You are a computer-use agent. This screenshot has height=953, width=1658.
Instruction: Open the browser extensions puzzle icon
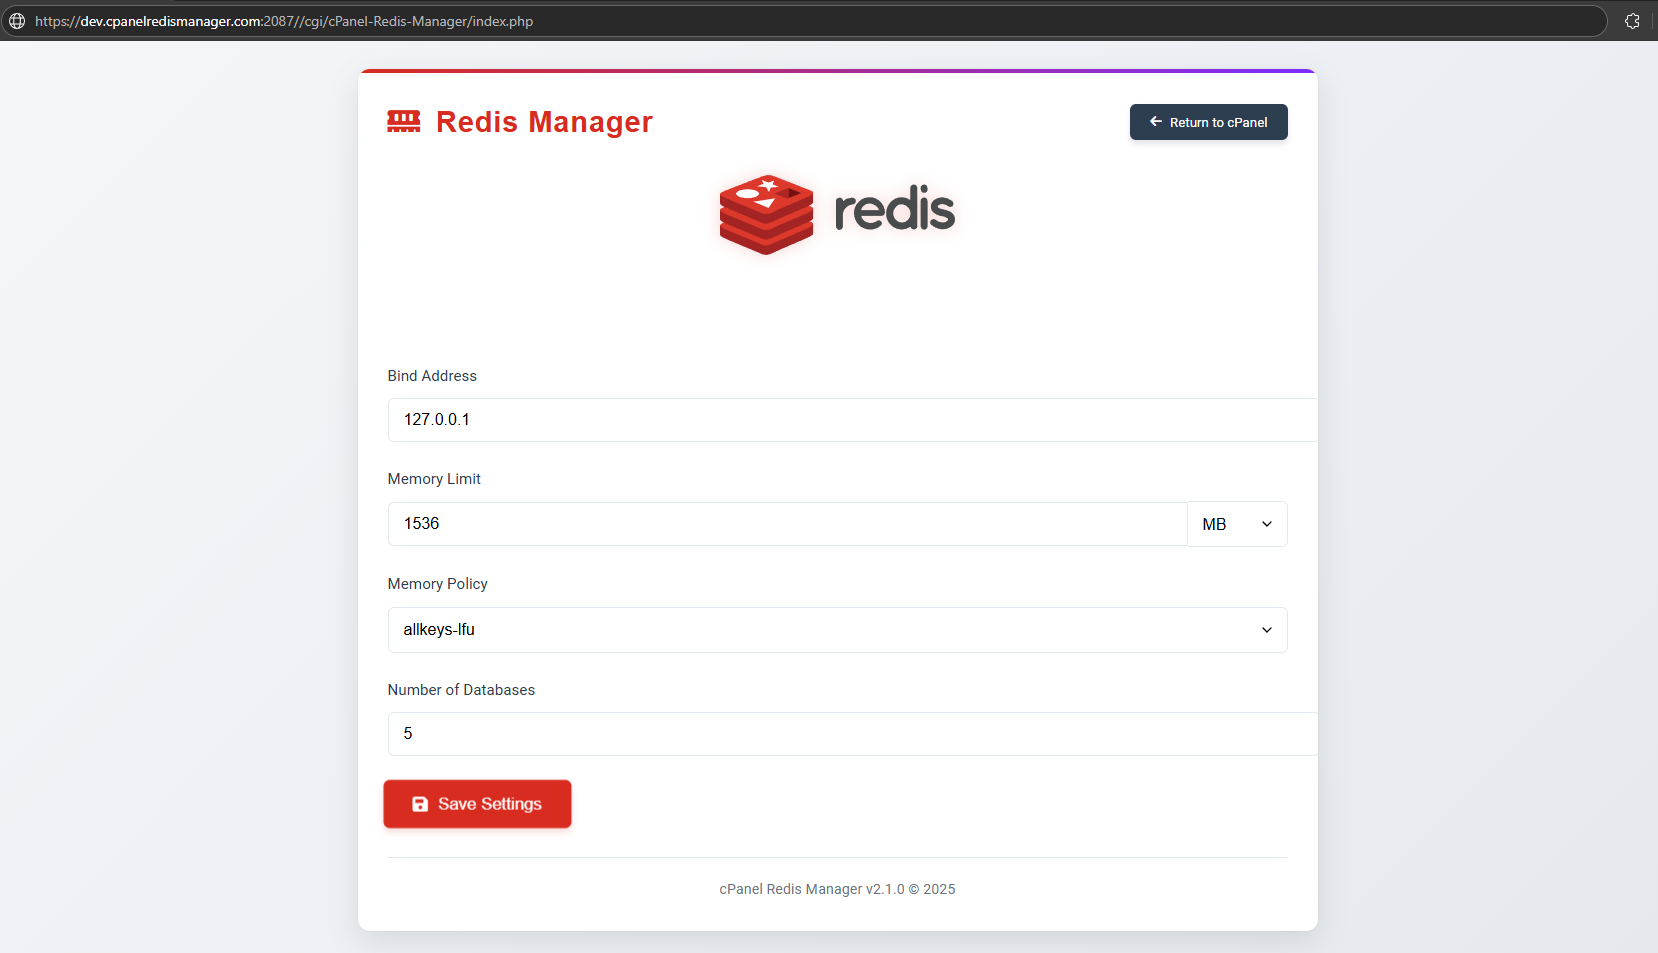click(1632, 21)
